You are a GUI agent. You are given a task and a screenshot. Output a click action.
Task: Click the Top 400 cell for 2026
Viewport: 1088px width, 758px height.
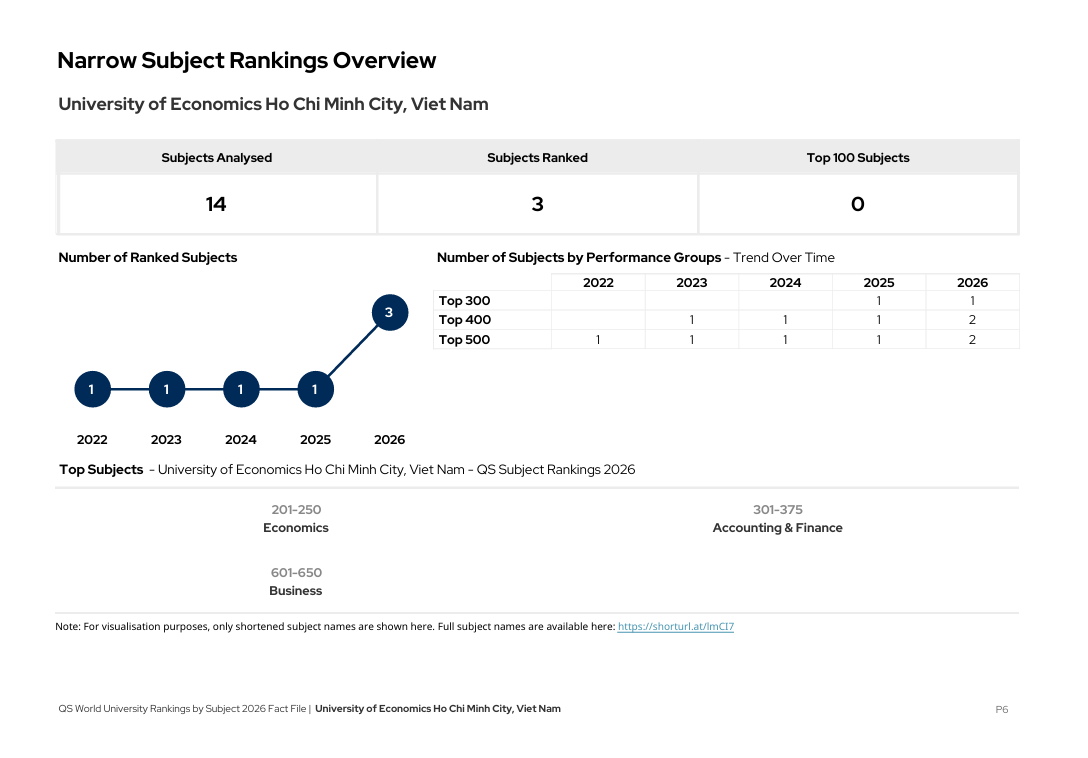[x=972, y=320]
